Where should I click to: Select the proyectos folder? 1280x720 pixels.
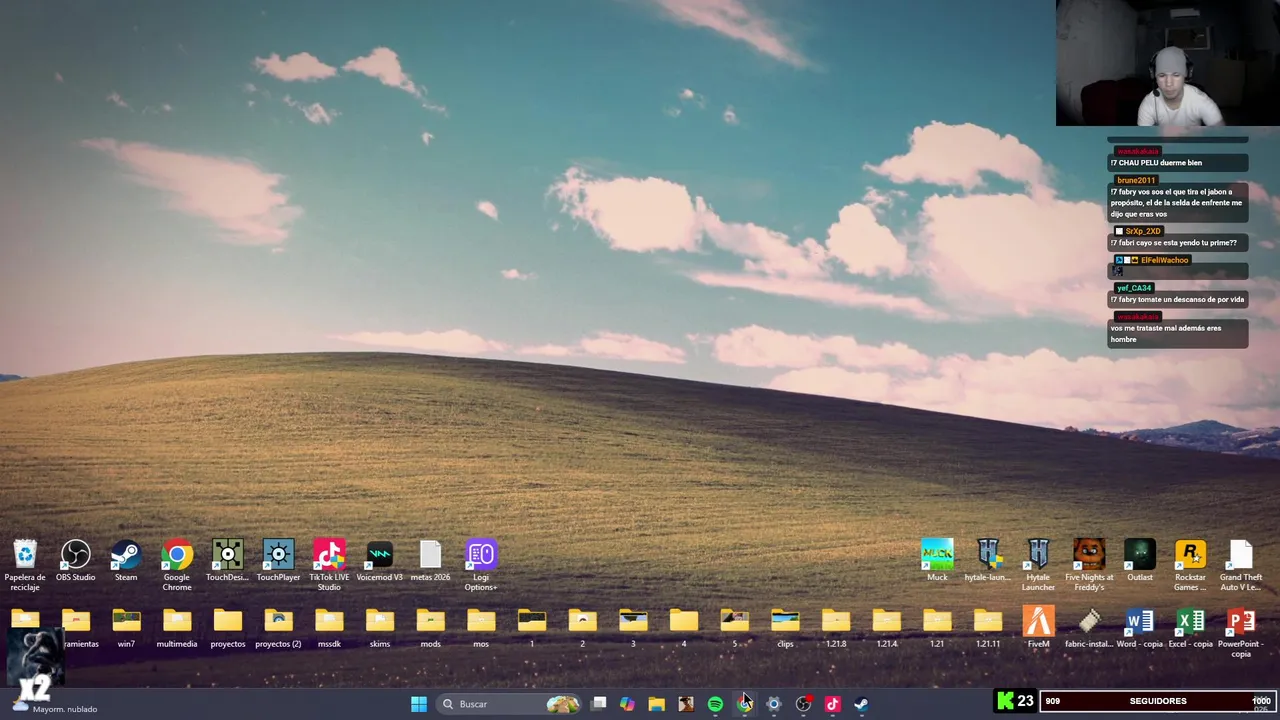click(x=228, y=628)
